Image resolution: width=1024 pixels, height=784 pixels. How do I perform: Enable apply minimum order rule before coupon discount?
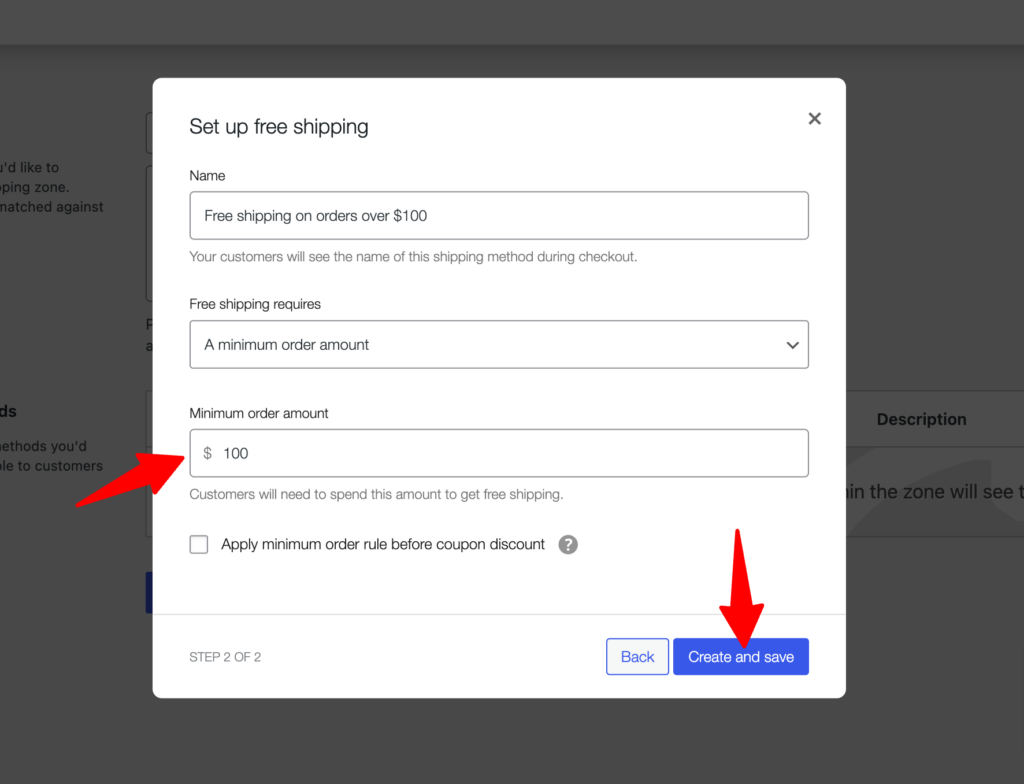(198, 544)
